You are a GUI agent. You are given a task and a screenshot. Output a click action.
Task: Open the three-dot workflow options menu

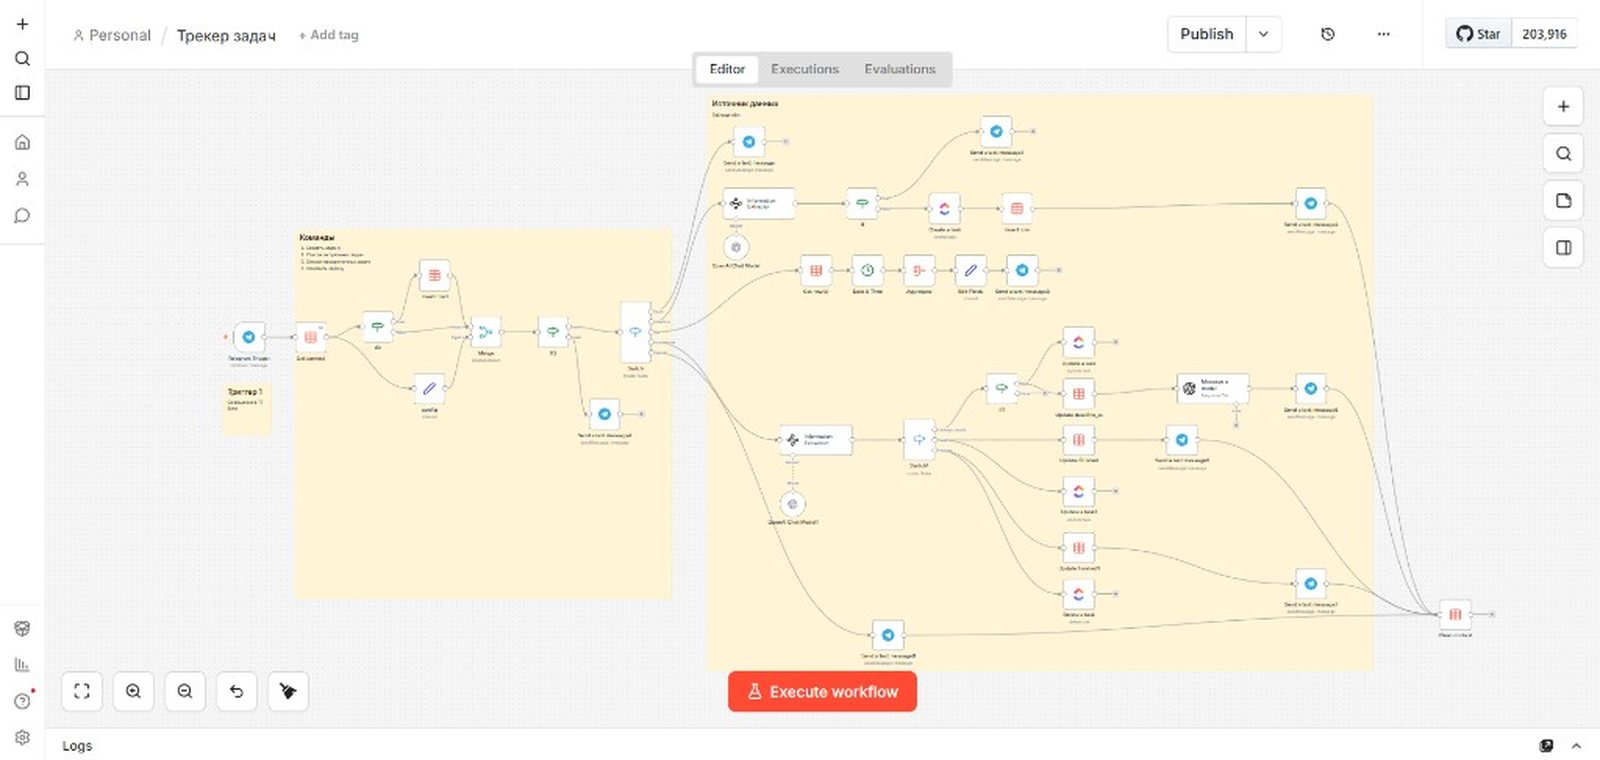[1383, 34]
